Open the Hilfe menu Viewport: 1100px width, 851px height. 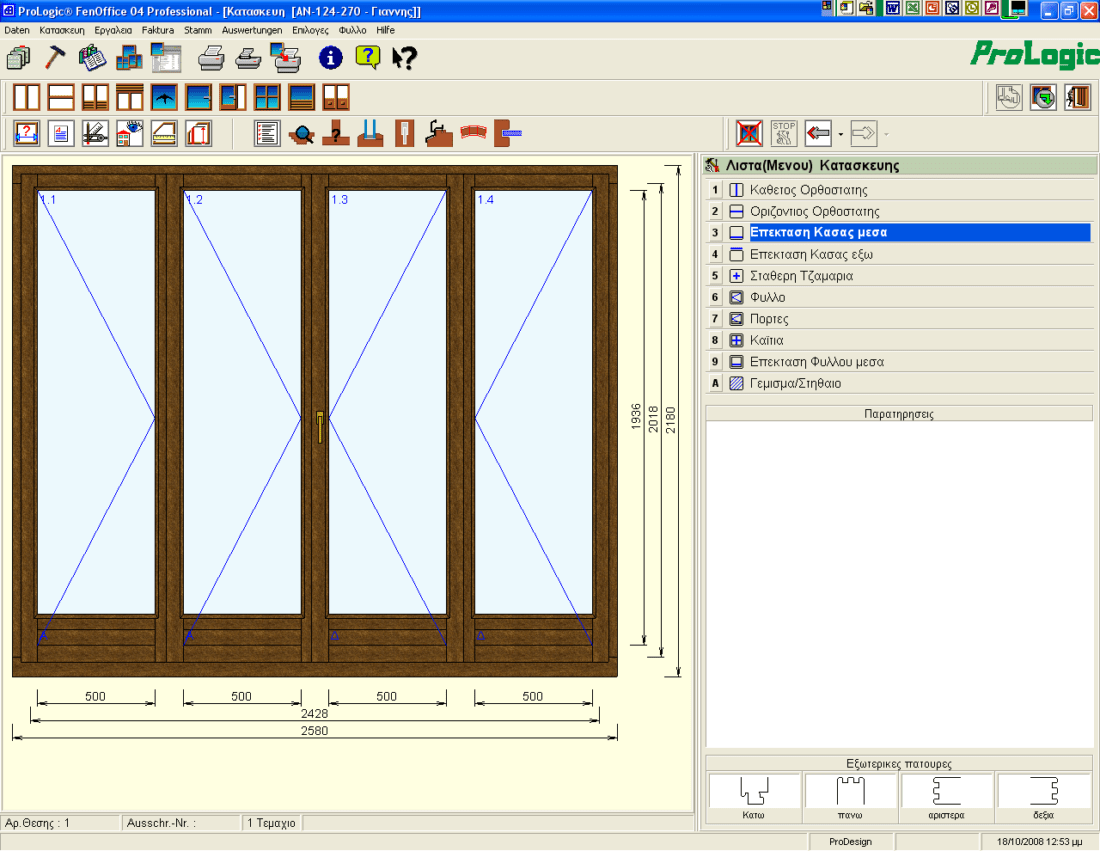click(385, 30)
